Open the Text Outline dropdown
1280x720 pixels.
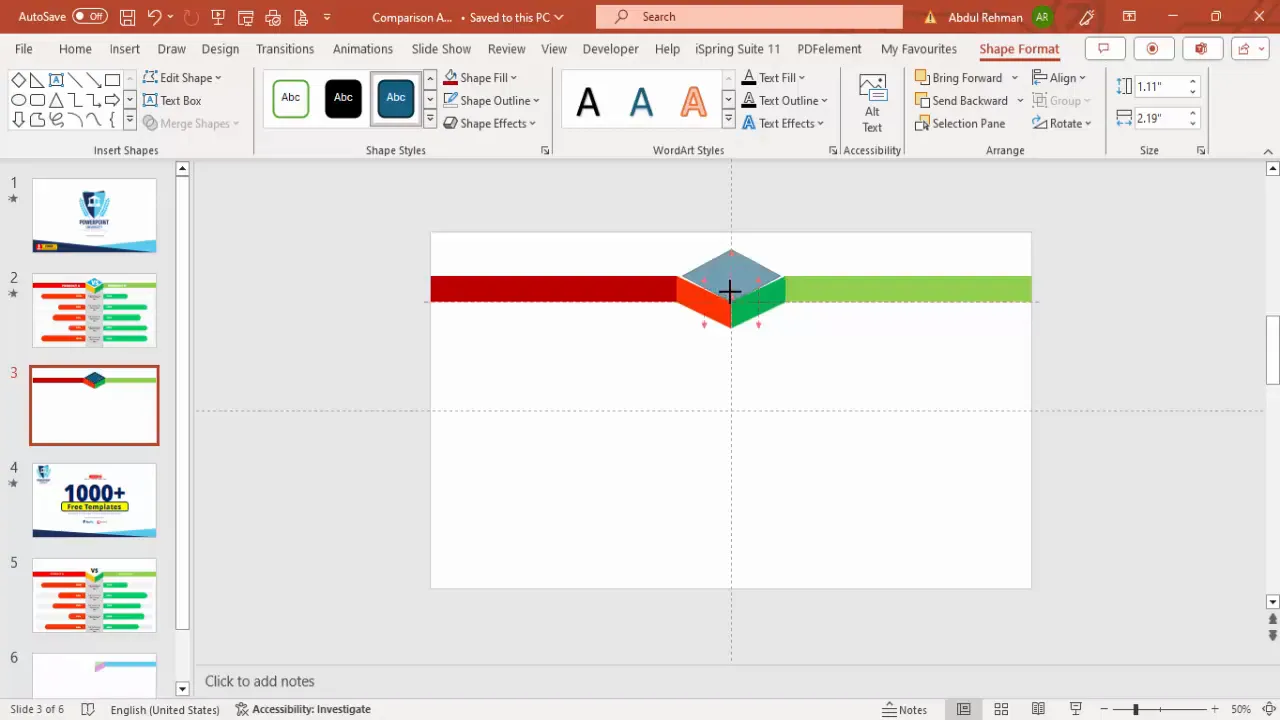[784, 100]
